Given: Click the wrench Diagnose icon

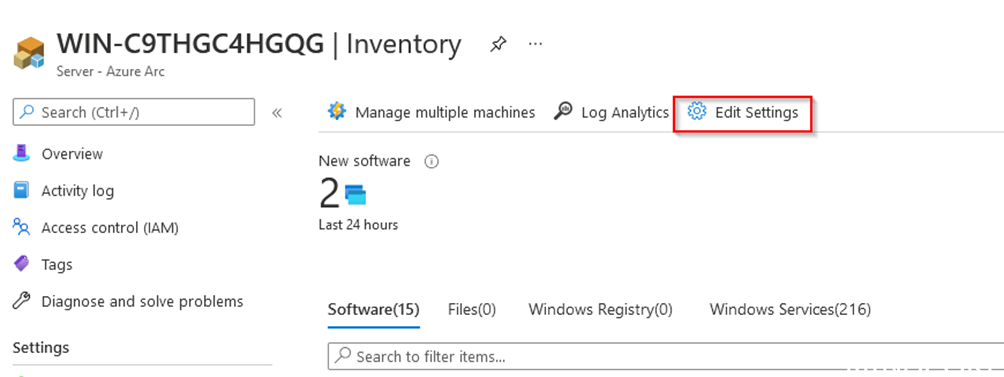Looking at the screenshot, I should (22, 301).
